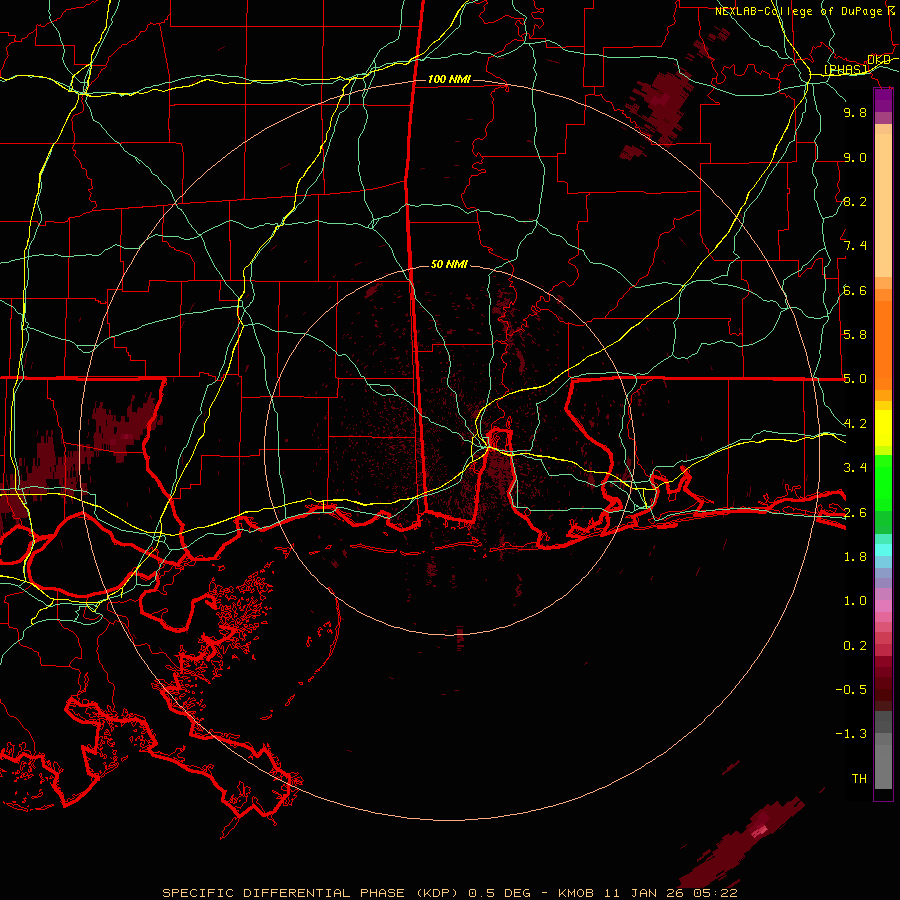Image resolution: width=900 pixels, height=900 pixels.
Task: Click the 1.8 value on the scale
Action: tap(855, 557)
